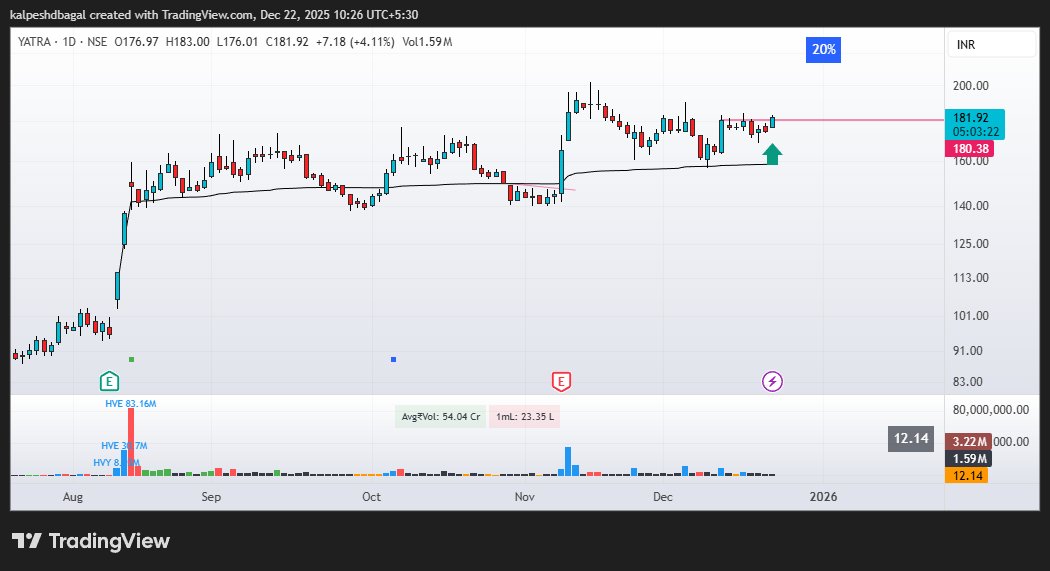Viewport: 1050px width, 571px height.
Task: Click the Sep label on time axis
Action: [211, 497]
